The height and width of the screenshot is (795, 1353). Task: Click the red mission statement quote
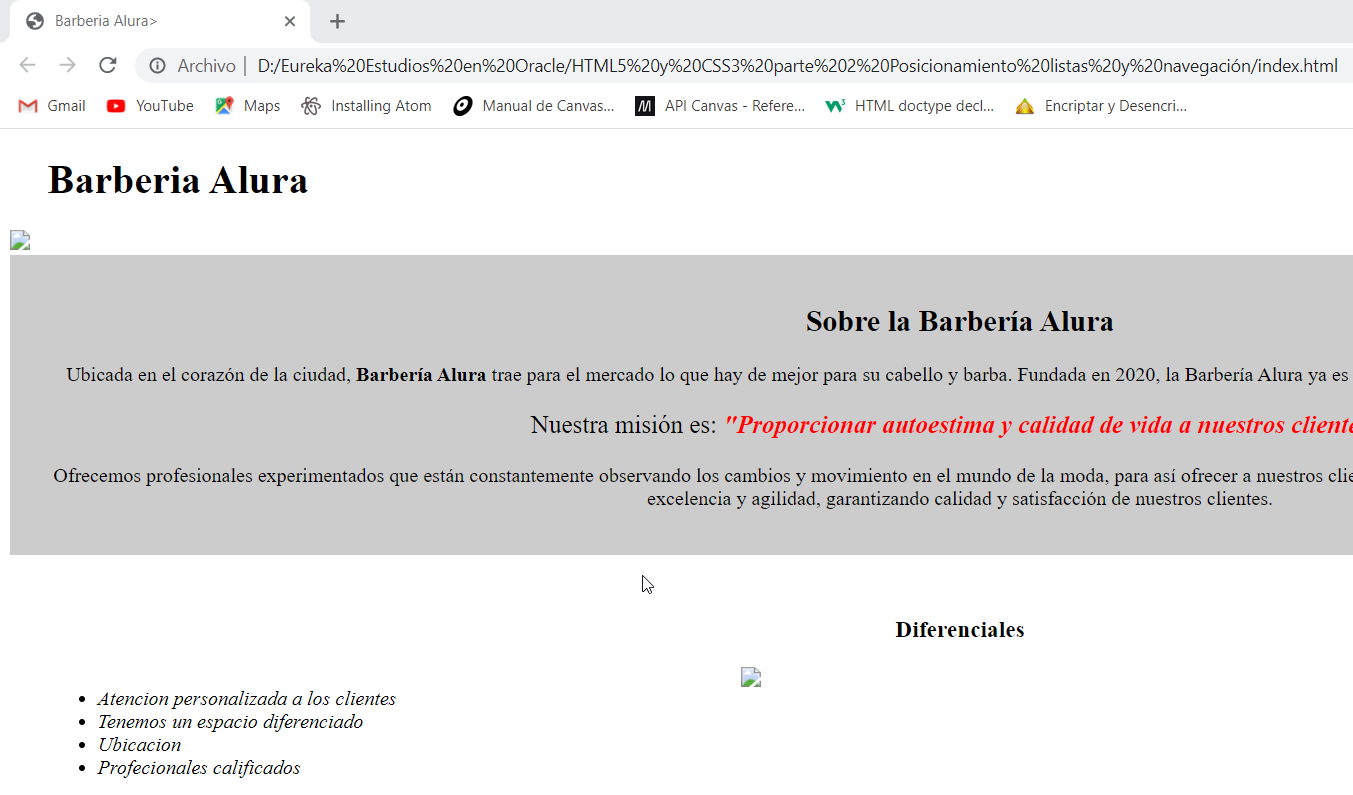[1038, 425]
